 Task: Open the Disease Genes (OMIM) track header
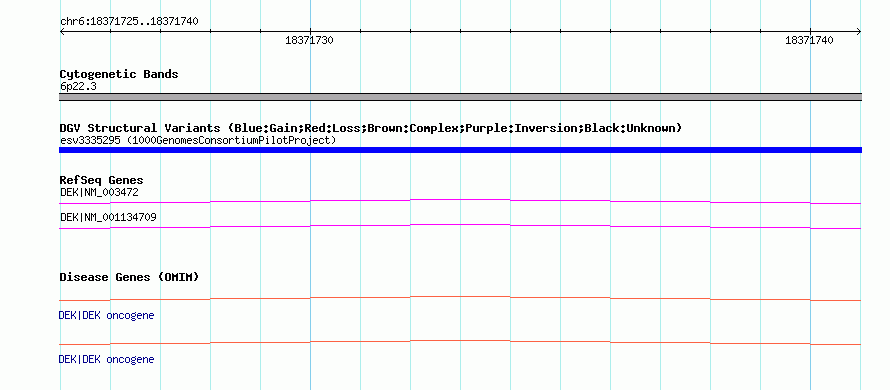coord(129,278)
